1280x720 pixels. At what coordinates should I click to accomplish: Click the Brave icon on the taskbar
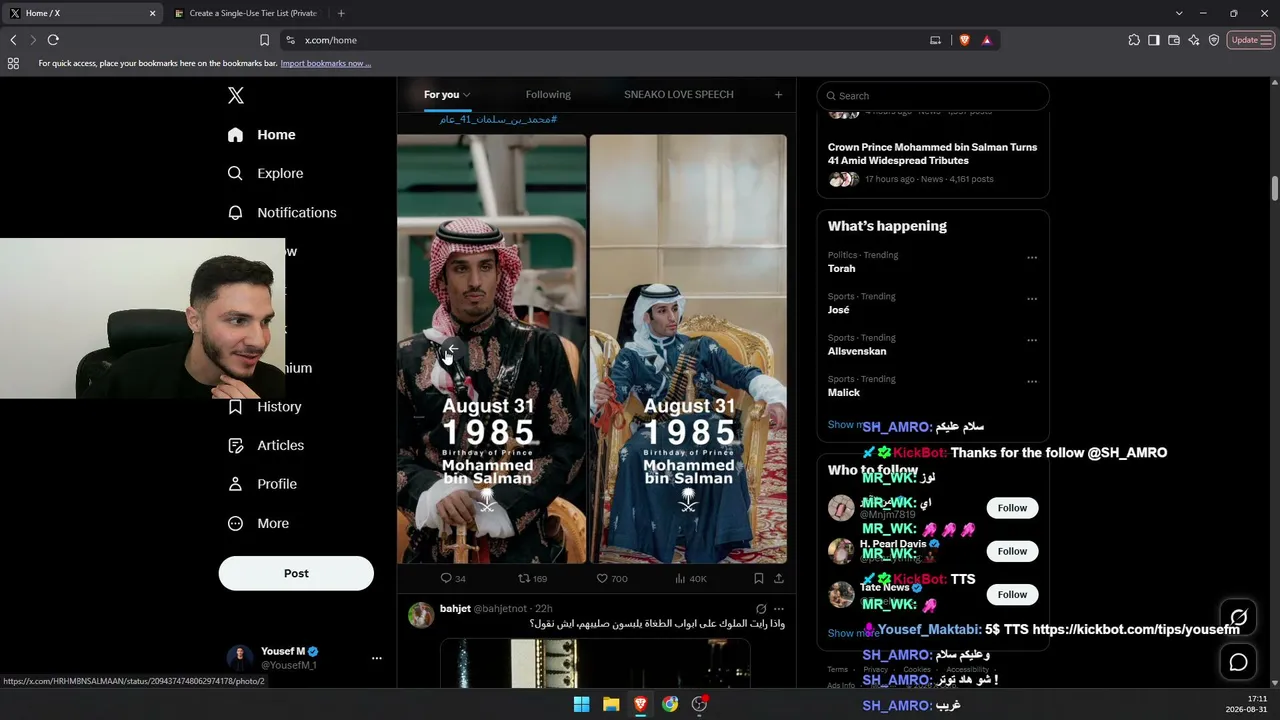[x=640, y=704]
